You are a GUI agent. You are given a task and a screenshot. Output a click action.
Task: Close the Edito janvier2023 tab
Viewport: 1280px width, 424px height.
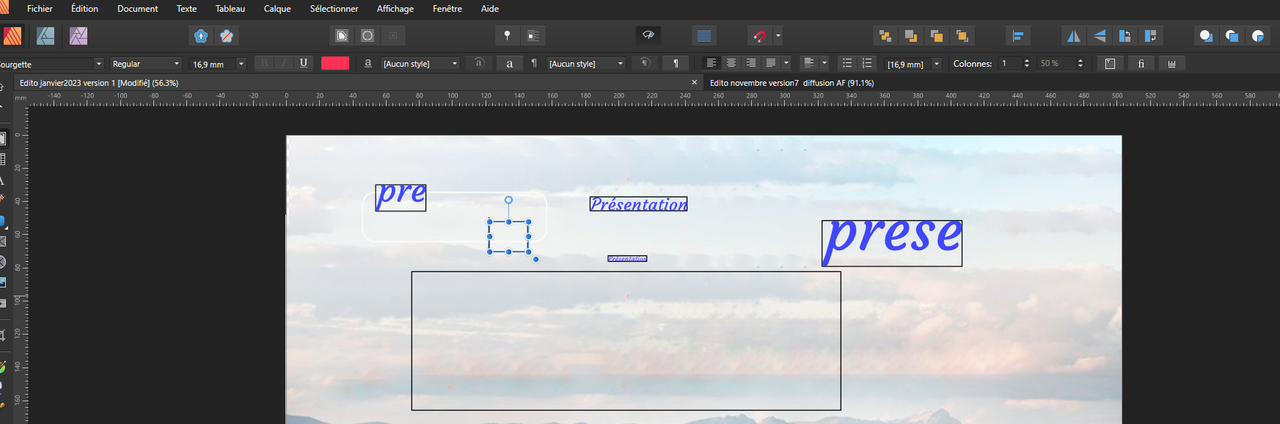pos(695,82)
